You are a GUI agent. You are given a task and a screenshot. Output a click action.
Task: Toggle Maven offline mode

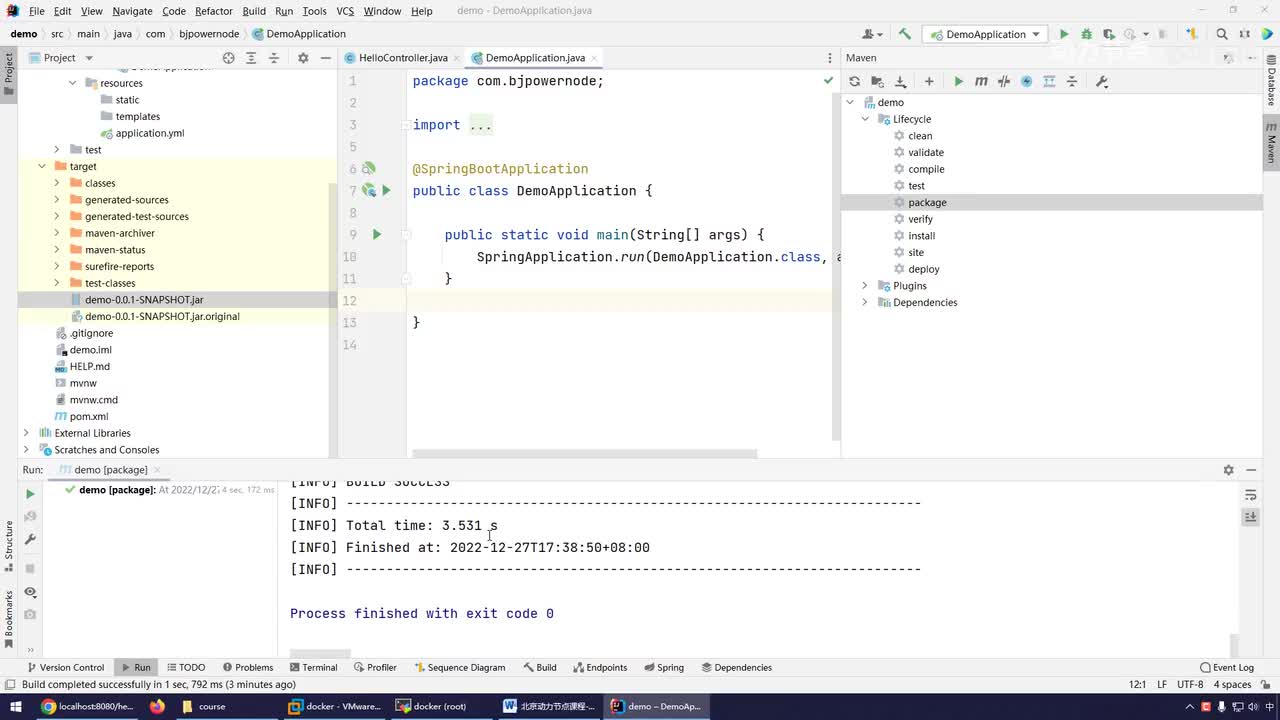[1004, 81]
